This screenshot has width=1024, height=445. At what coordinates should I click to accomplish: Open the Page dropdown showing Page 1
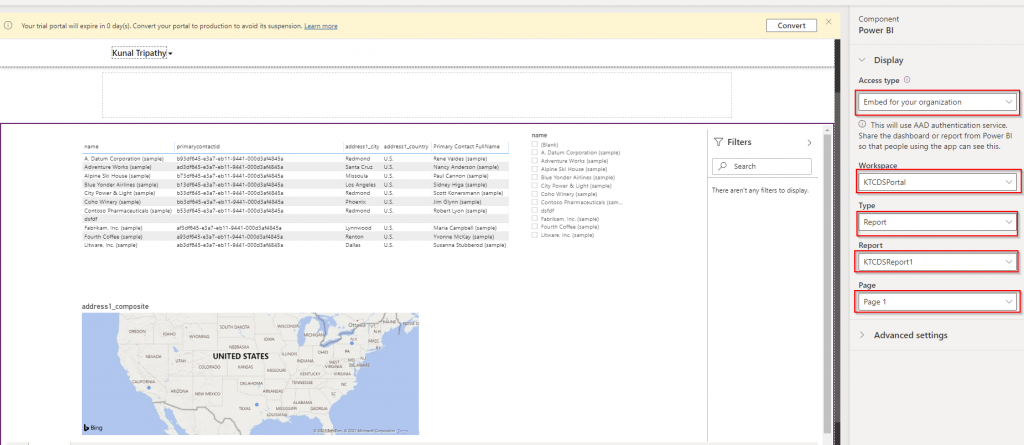(x=937, y=302)
